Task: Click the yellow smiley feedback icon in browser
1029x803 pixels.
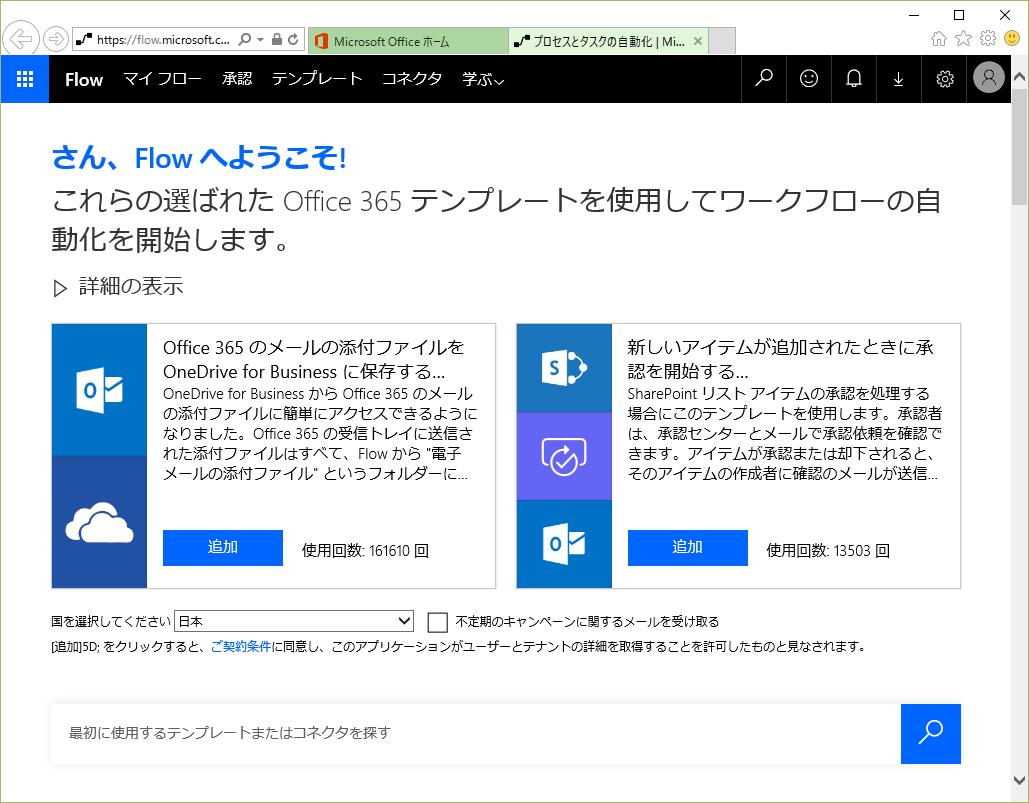Action: click(1012, 38)
